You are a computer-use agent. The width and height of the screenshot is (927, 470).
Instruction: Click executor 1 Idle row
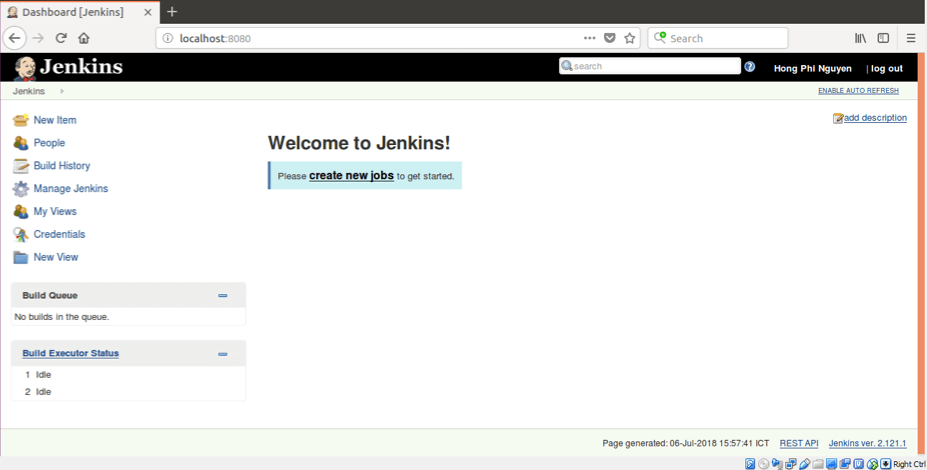click(x=128, y=375)
